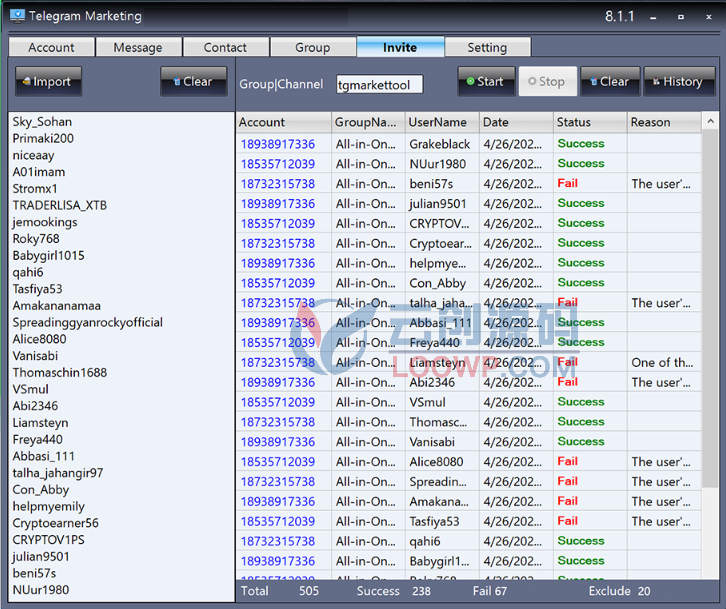The height and width of the screenshot is (609, 726).
Task: Click Freya440 username in results table
Action: point(434,343)
